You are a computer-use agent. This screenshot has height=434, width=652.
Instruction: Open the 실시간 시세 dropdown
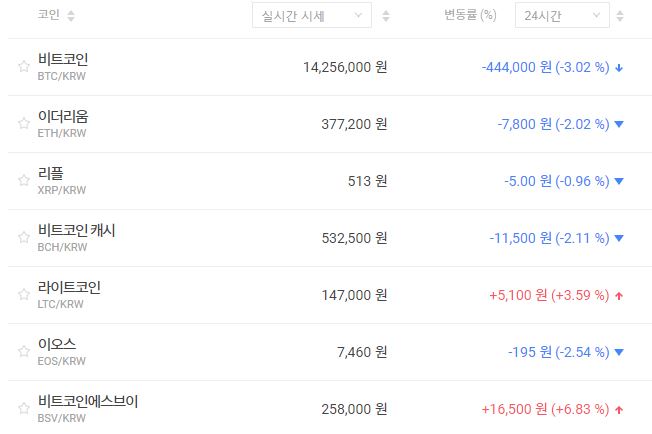click(311, 15)
